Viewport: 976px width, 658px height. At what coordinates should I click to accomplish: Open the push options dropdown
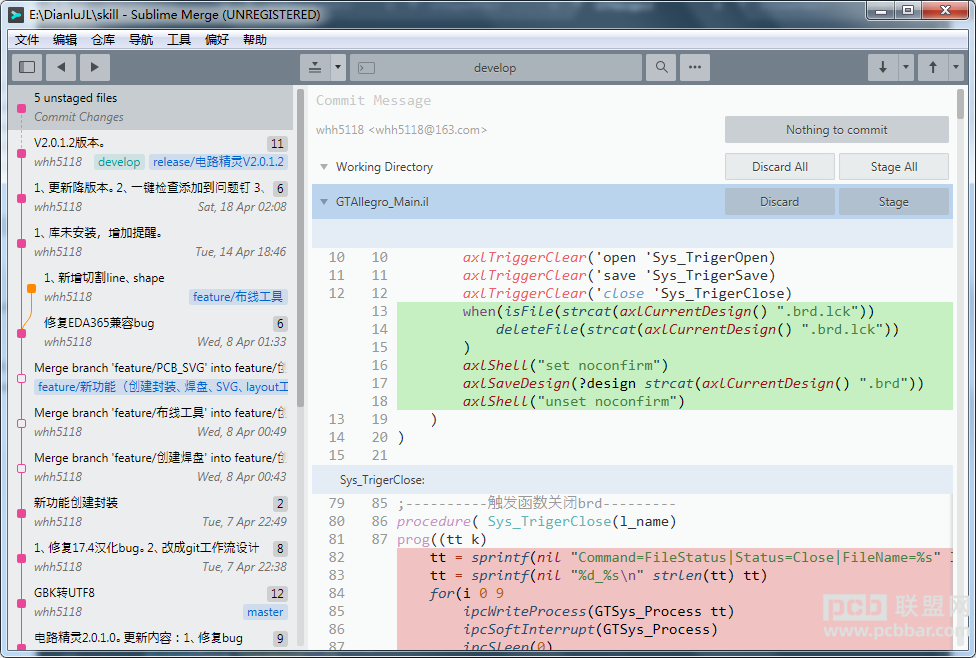tap(956, 67)
